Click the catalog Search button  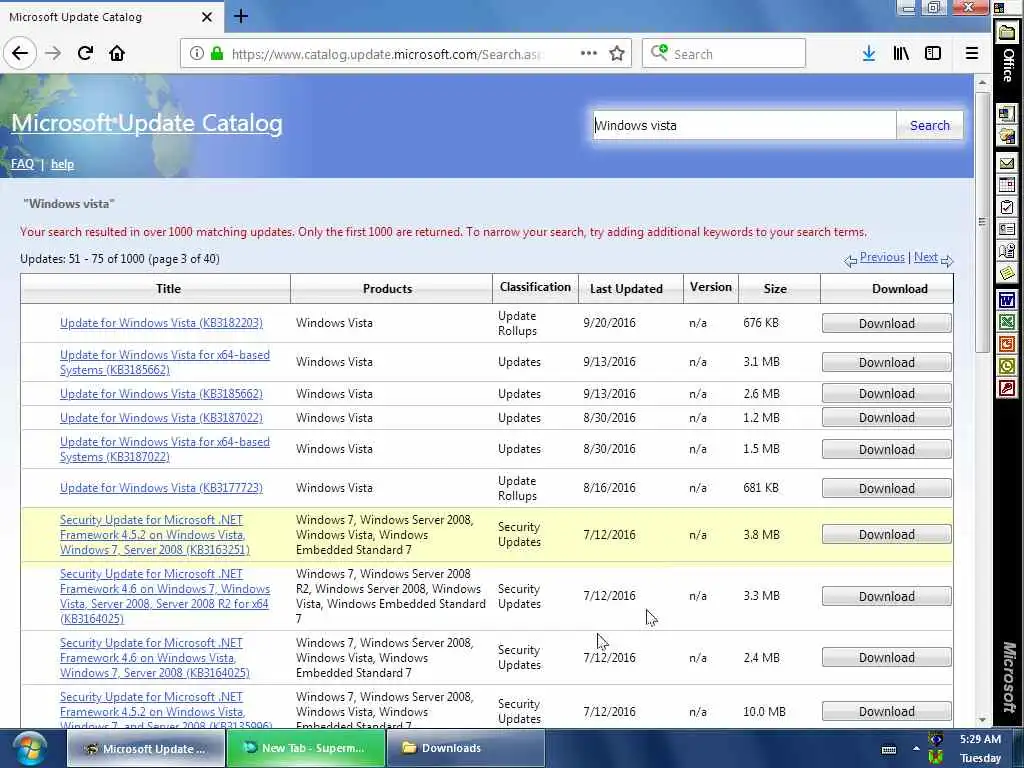pos(929,125)
